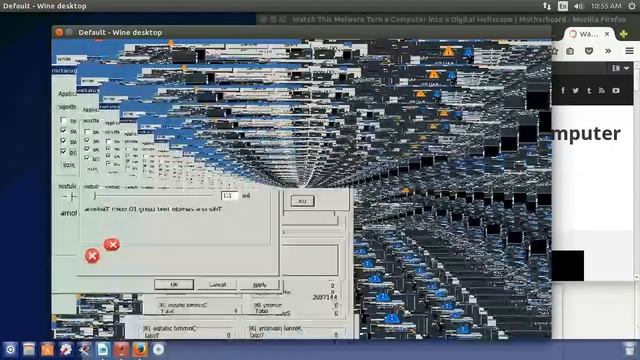Screen dimensions: 640x360
Task: Open a new Firefox tab with plus button
Action: [x=624, y=34]
